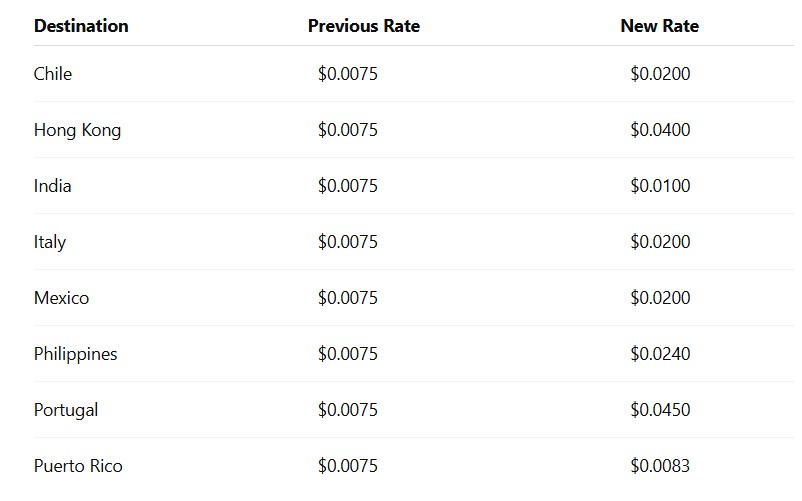Image resolution: width=802 pixels, height=501 pixels.
Task: Click Chile's previous rate $0.0075
Action: [x=348, y=74]
